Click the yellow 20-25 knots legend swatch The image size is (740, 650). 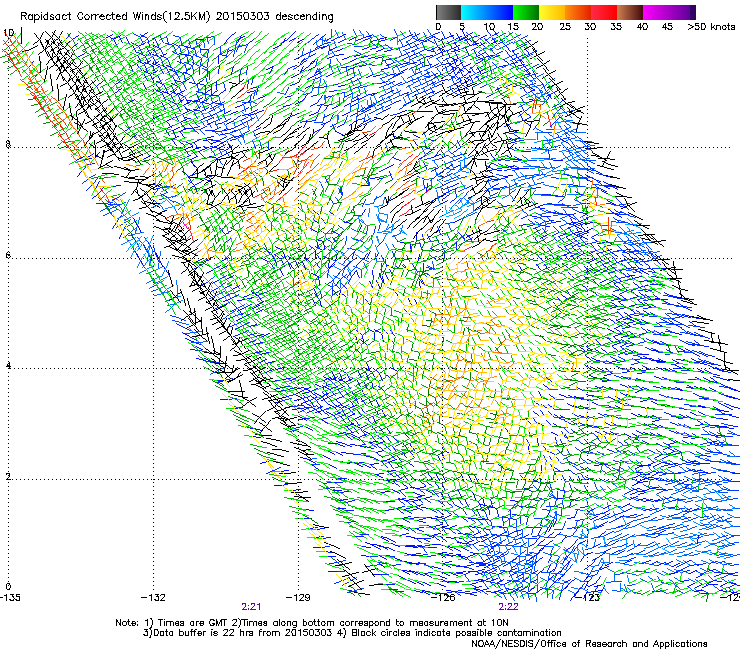pyautogui.click(x=552, y=12)
